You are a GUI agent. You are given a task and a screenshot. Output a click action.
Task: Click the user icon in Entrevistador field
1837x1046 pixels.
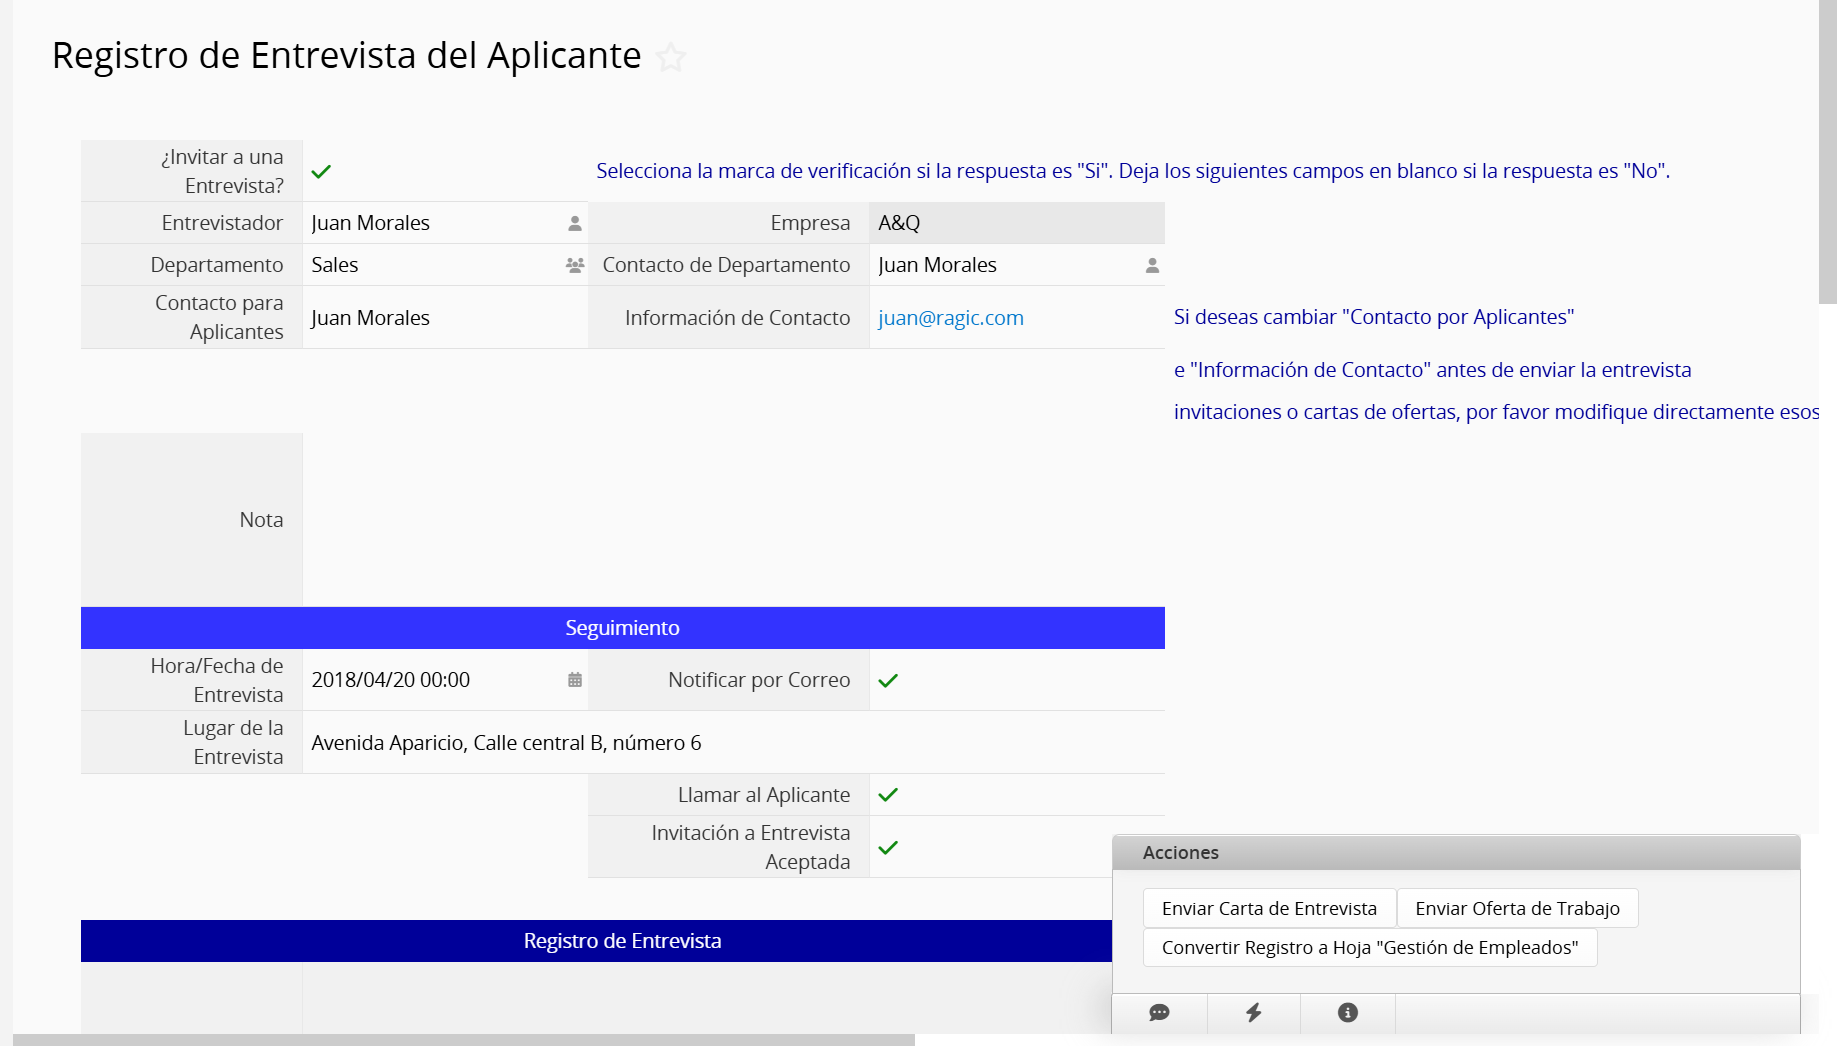point(575,223)
